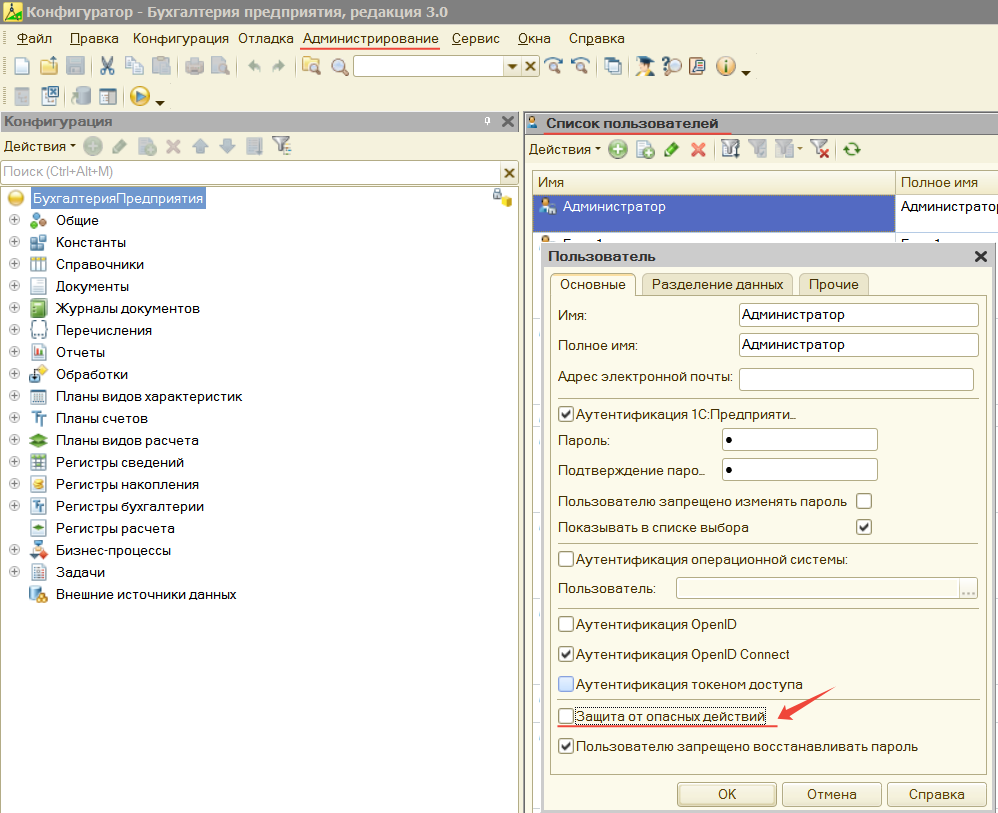
Task: Clear the toolbar search box with X
Action: (x=530, y=66)
